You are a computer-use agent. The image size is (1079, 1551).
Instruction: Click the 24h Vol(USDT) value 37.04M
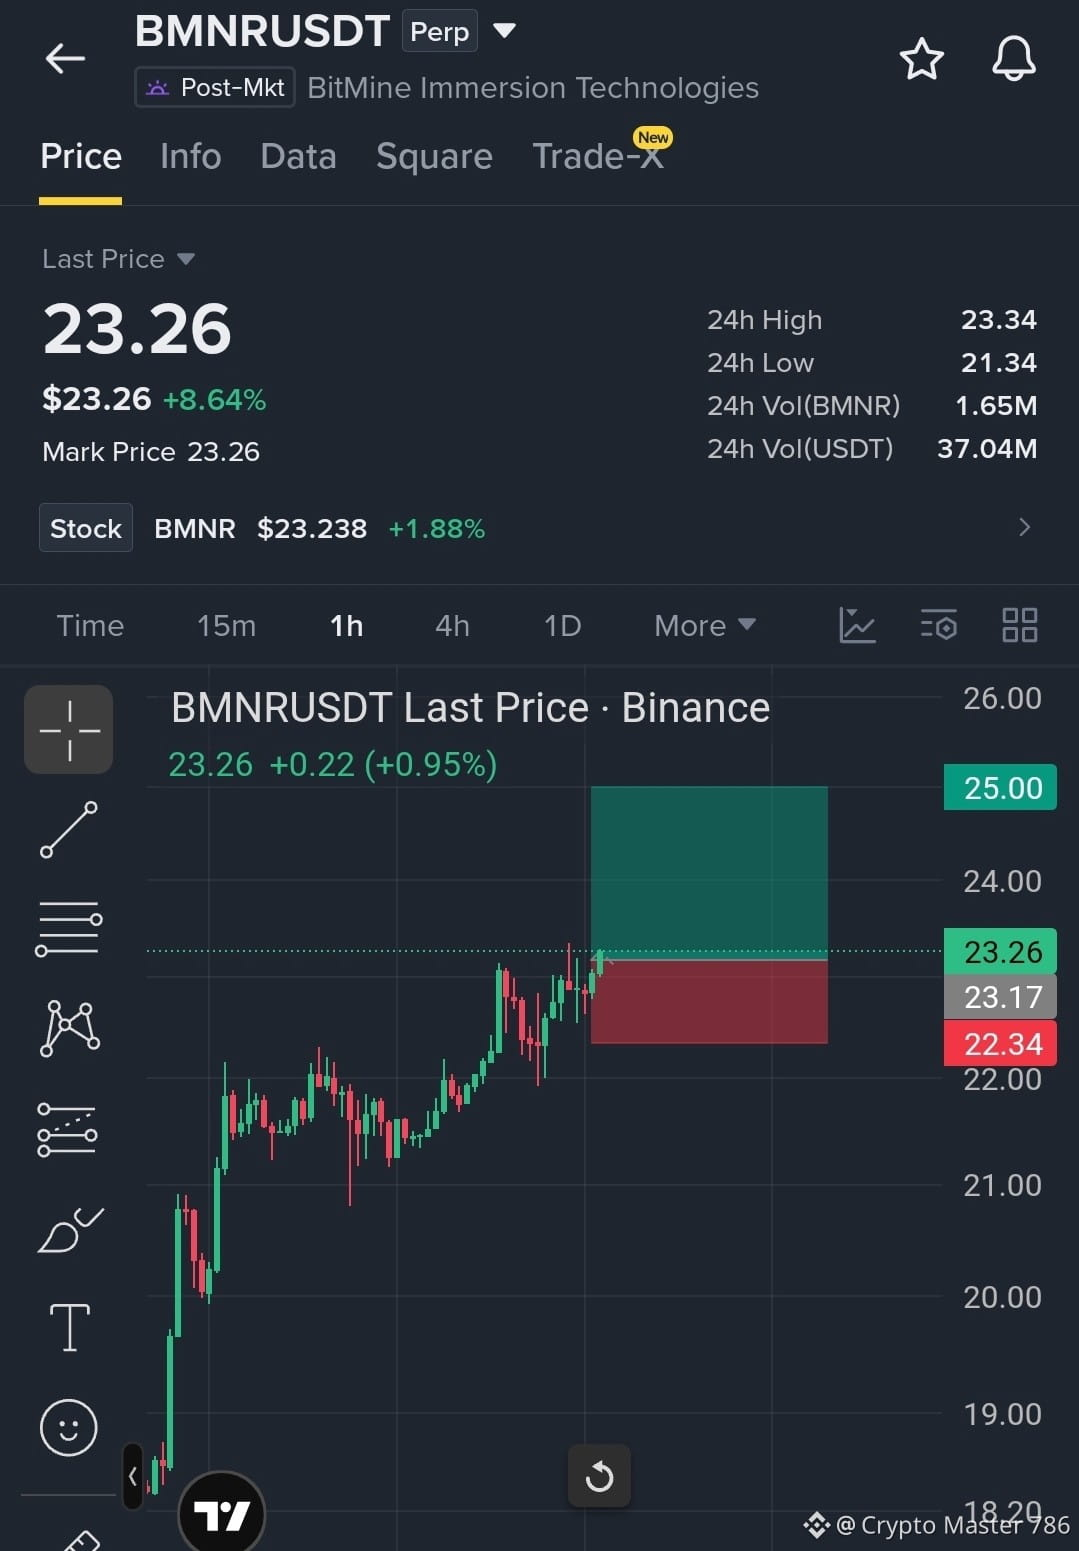coord(987,449)
